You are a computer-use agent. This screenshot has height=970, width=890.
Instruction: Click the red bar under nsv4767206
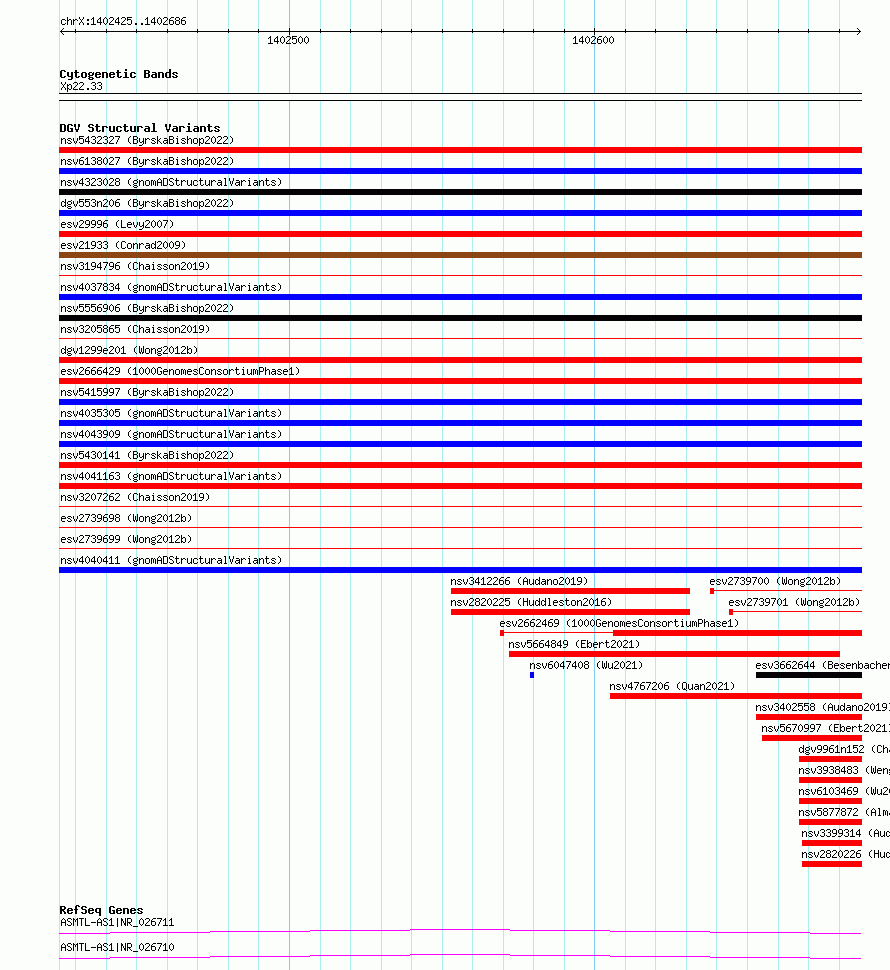(x=735, y=697)
